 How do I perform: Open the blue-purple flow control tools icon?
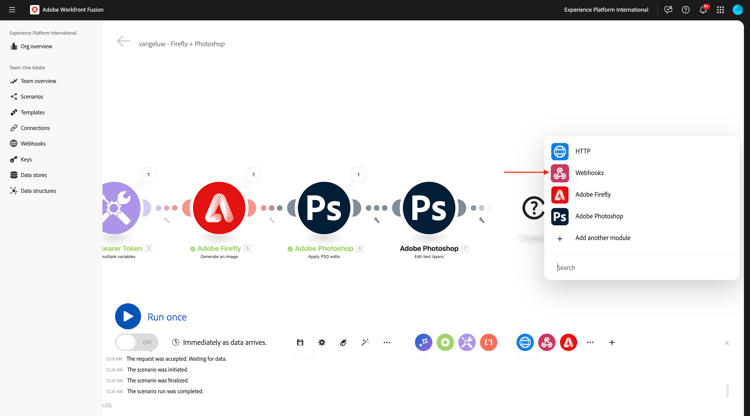click(x=423, y=342)
